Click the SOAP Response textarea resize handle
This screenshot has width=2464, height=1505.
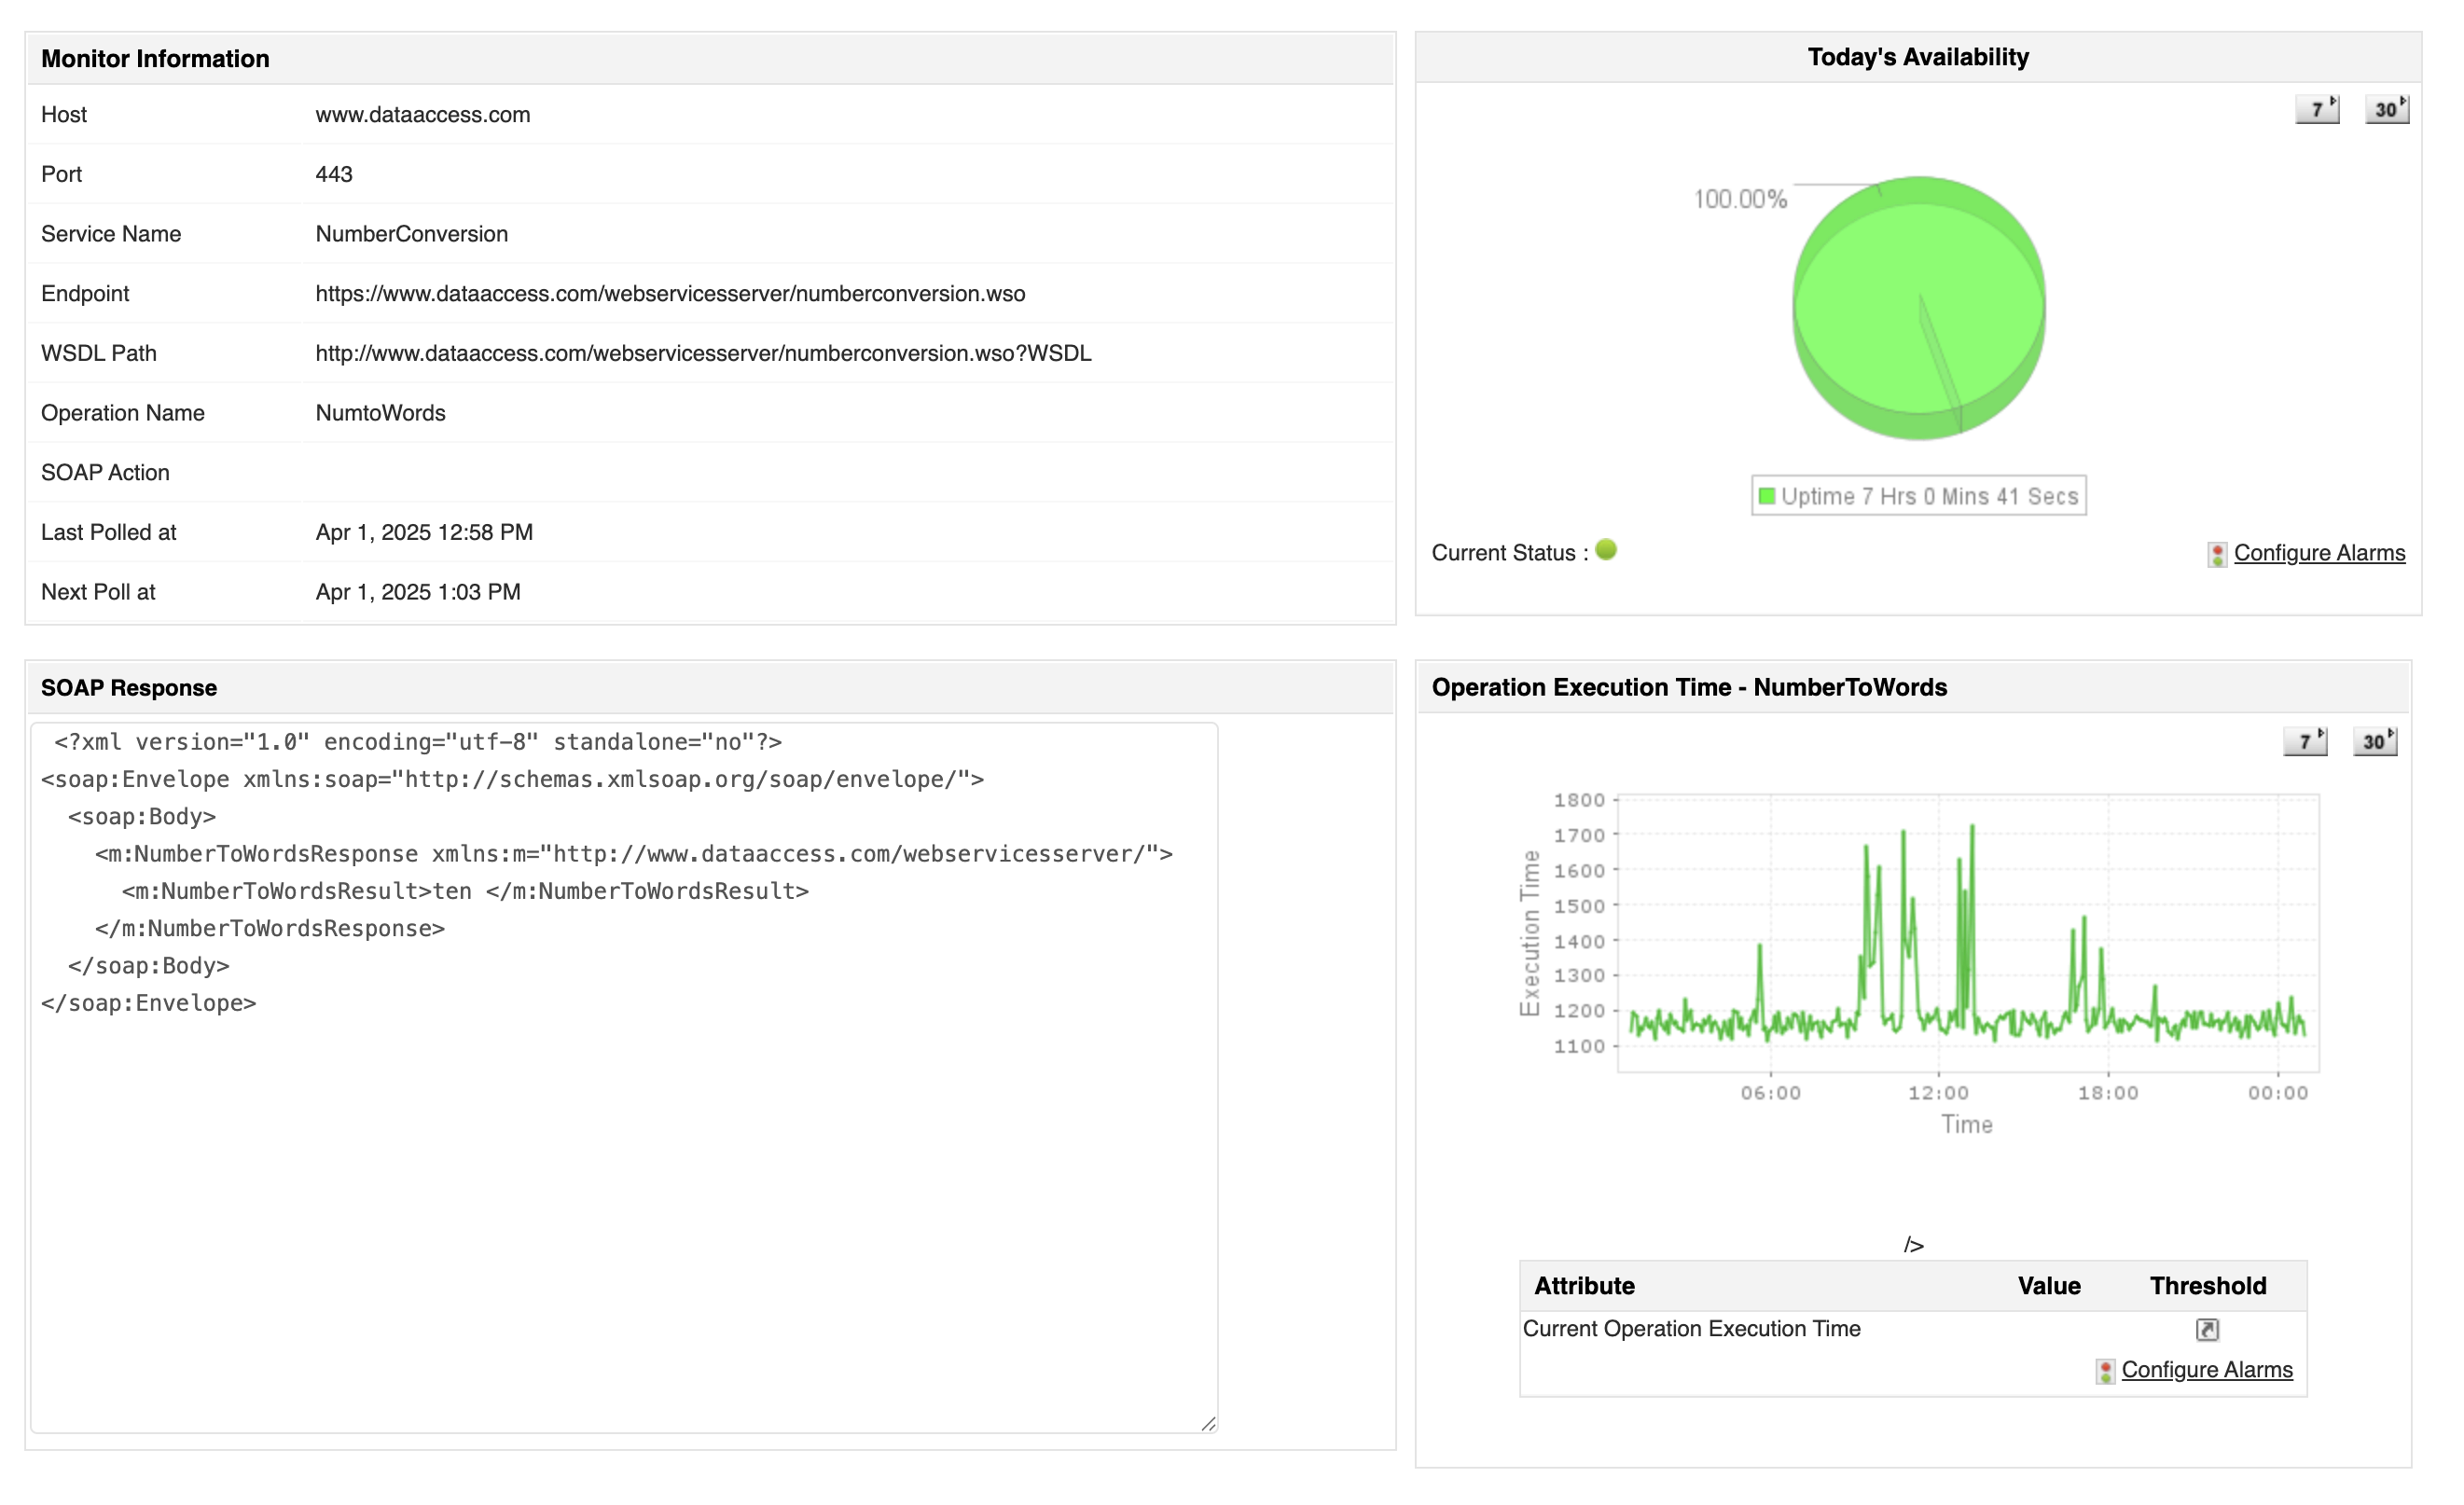click(x=1209, y=1423)
